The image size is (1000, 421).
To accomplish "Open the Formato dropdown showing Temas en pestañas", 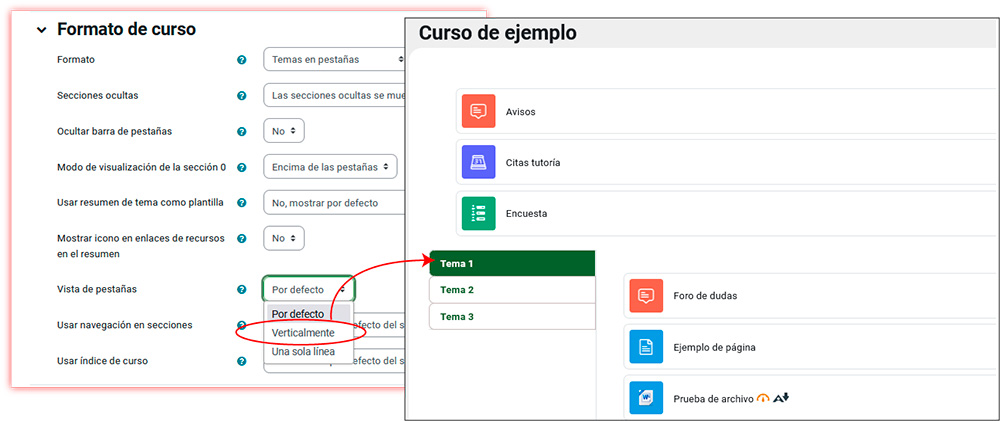I will tap(334, 59).
